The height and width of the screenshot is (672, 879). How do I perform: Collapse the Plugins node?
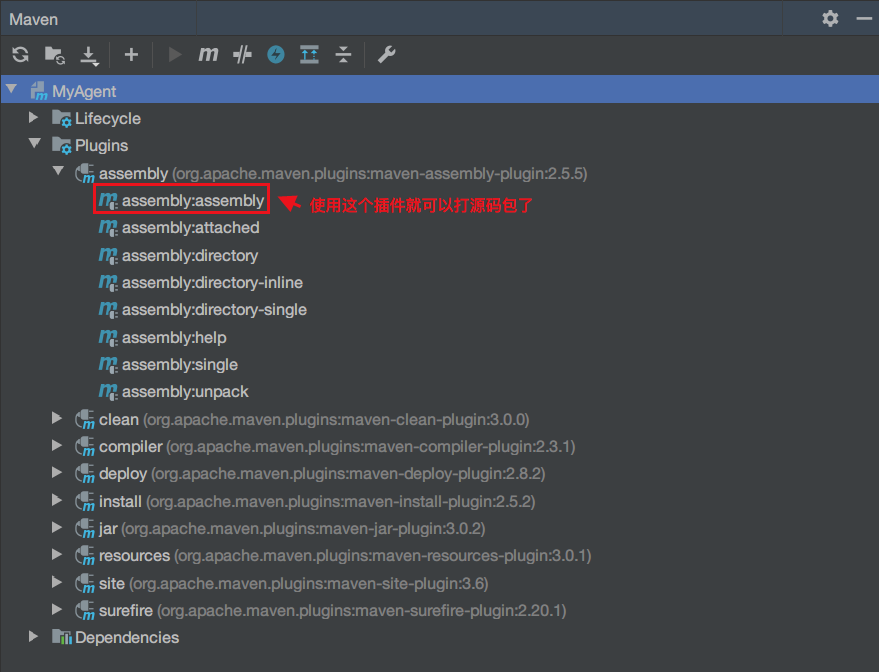[x=35, y=143]
